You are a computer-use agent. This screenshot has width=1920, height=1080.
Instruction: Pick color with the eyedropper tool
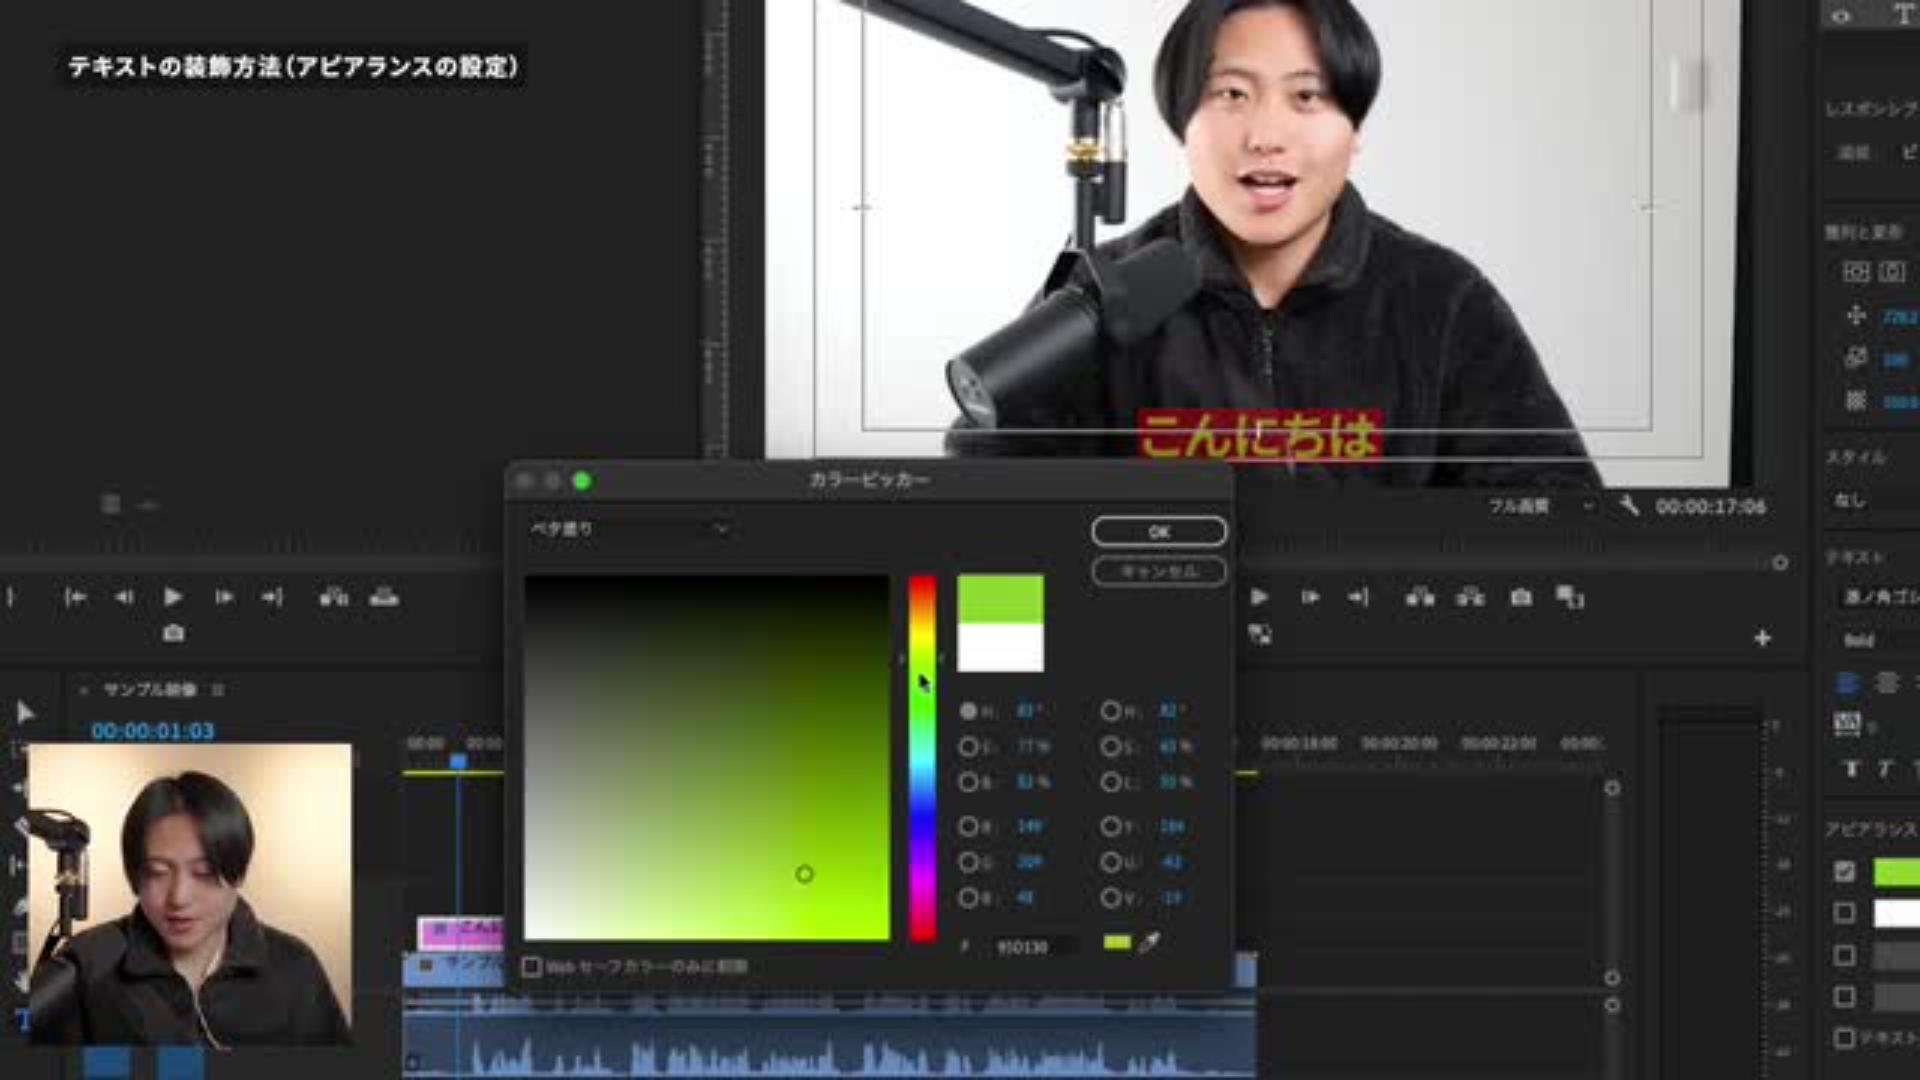(x=1149, y=942)
